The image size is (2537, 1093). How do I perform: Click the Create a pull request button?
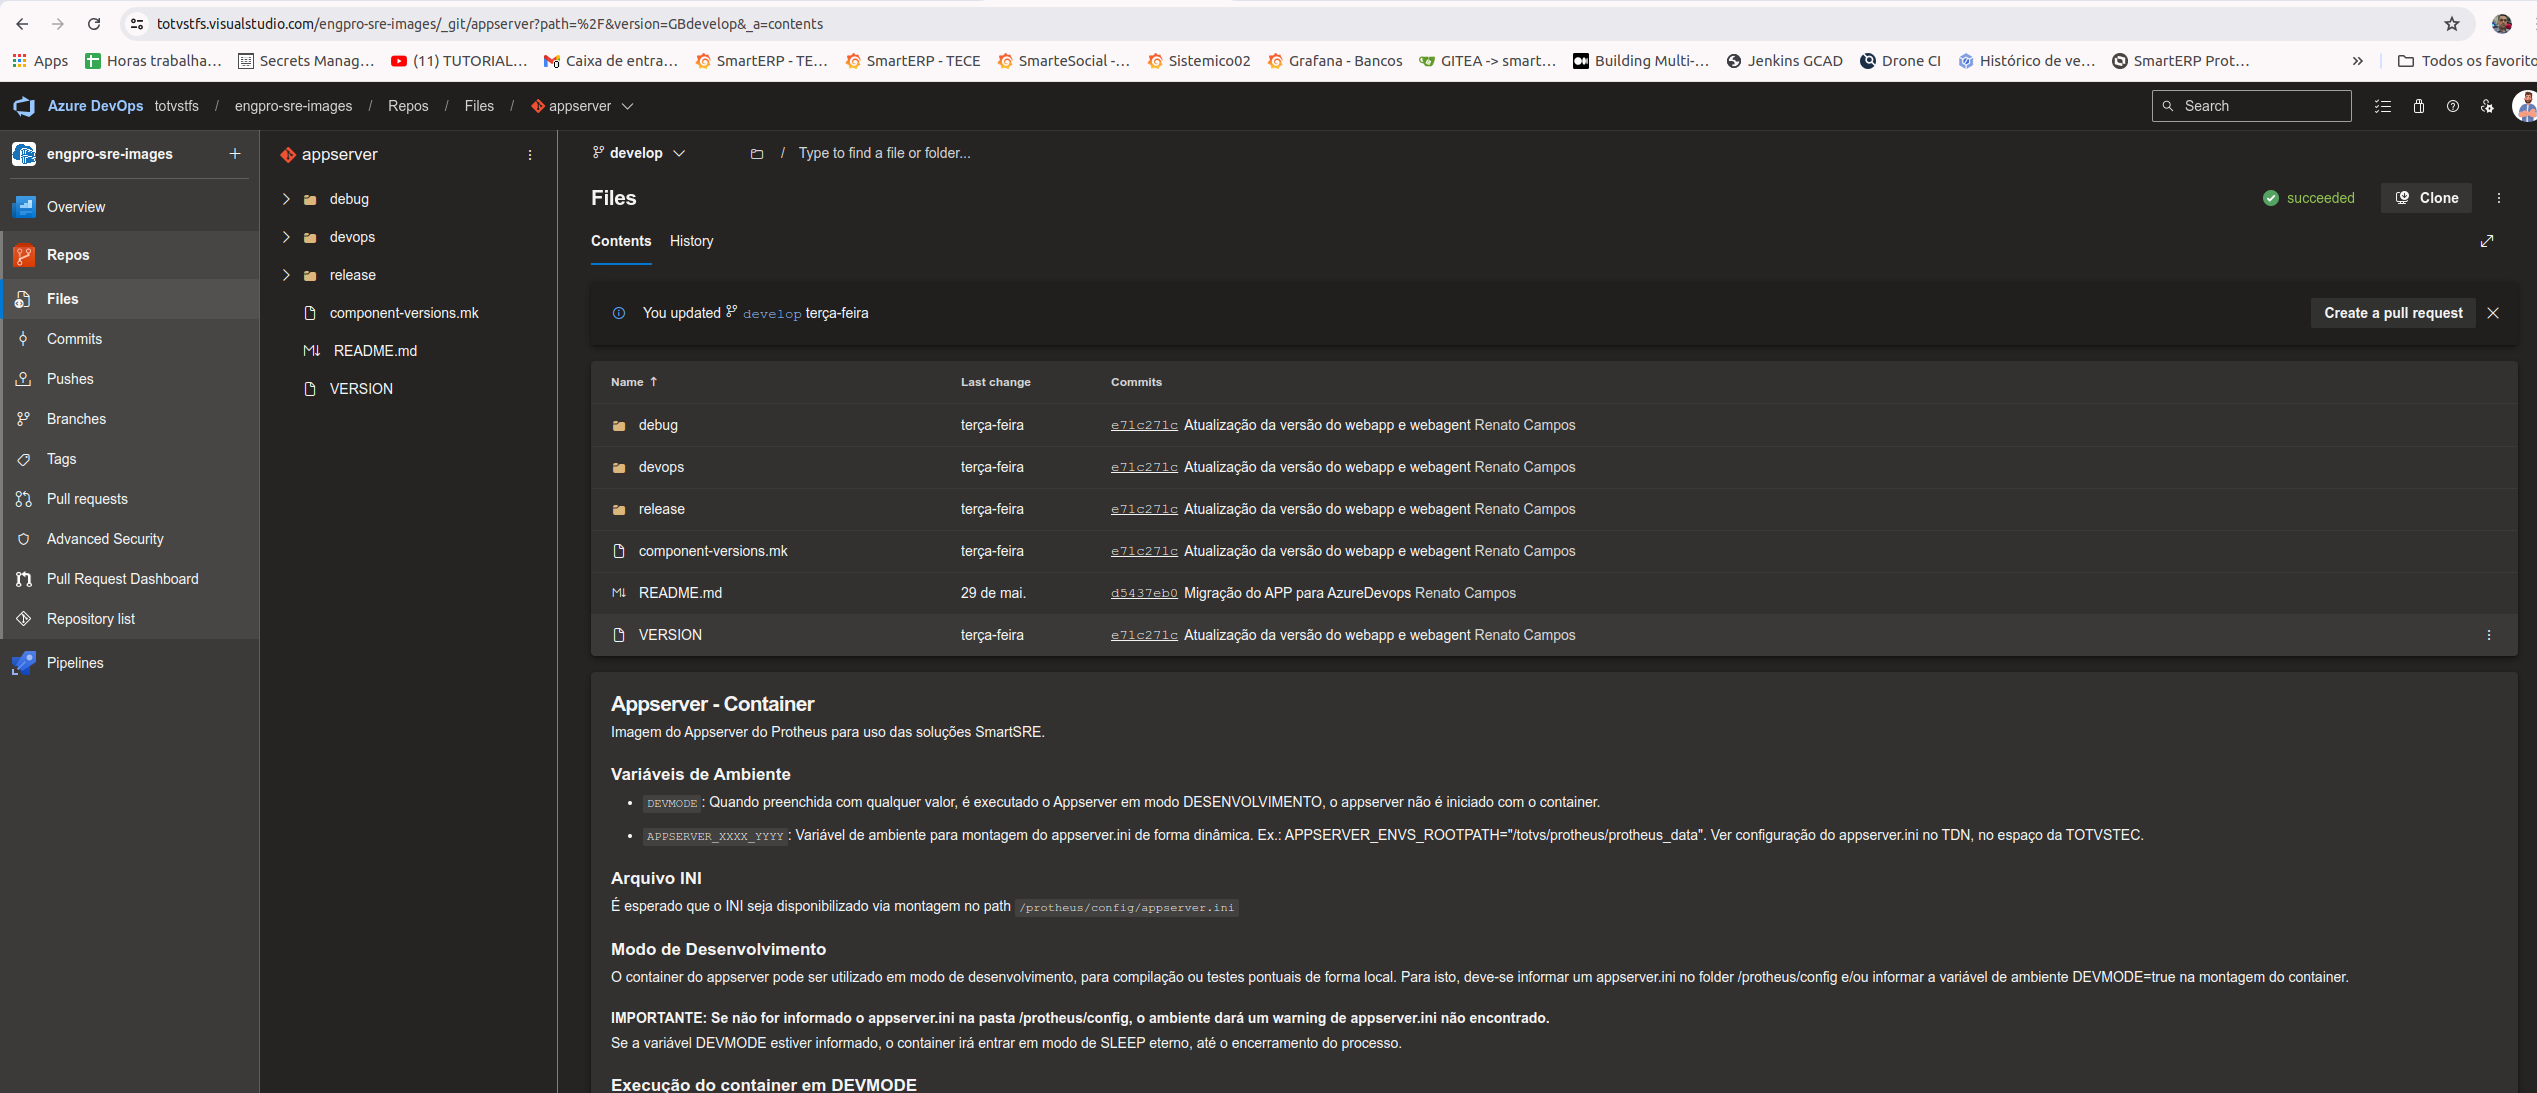2392,313
